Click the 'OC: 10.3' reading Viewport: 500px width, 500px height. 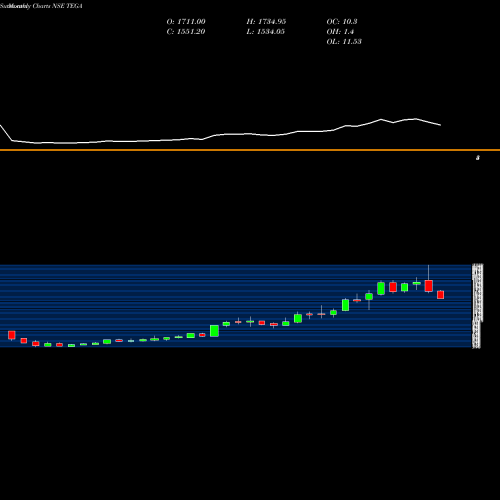(x=342, y=22)
